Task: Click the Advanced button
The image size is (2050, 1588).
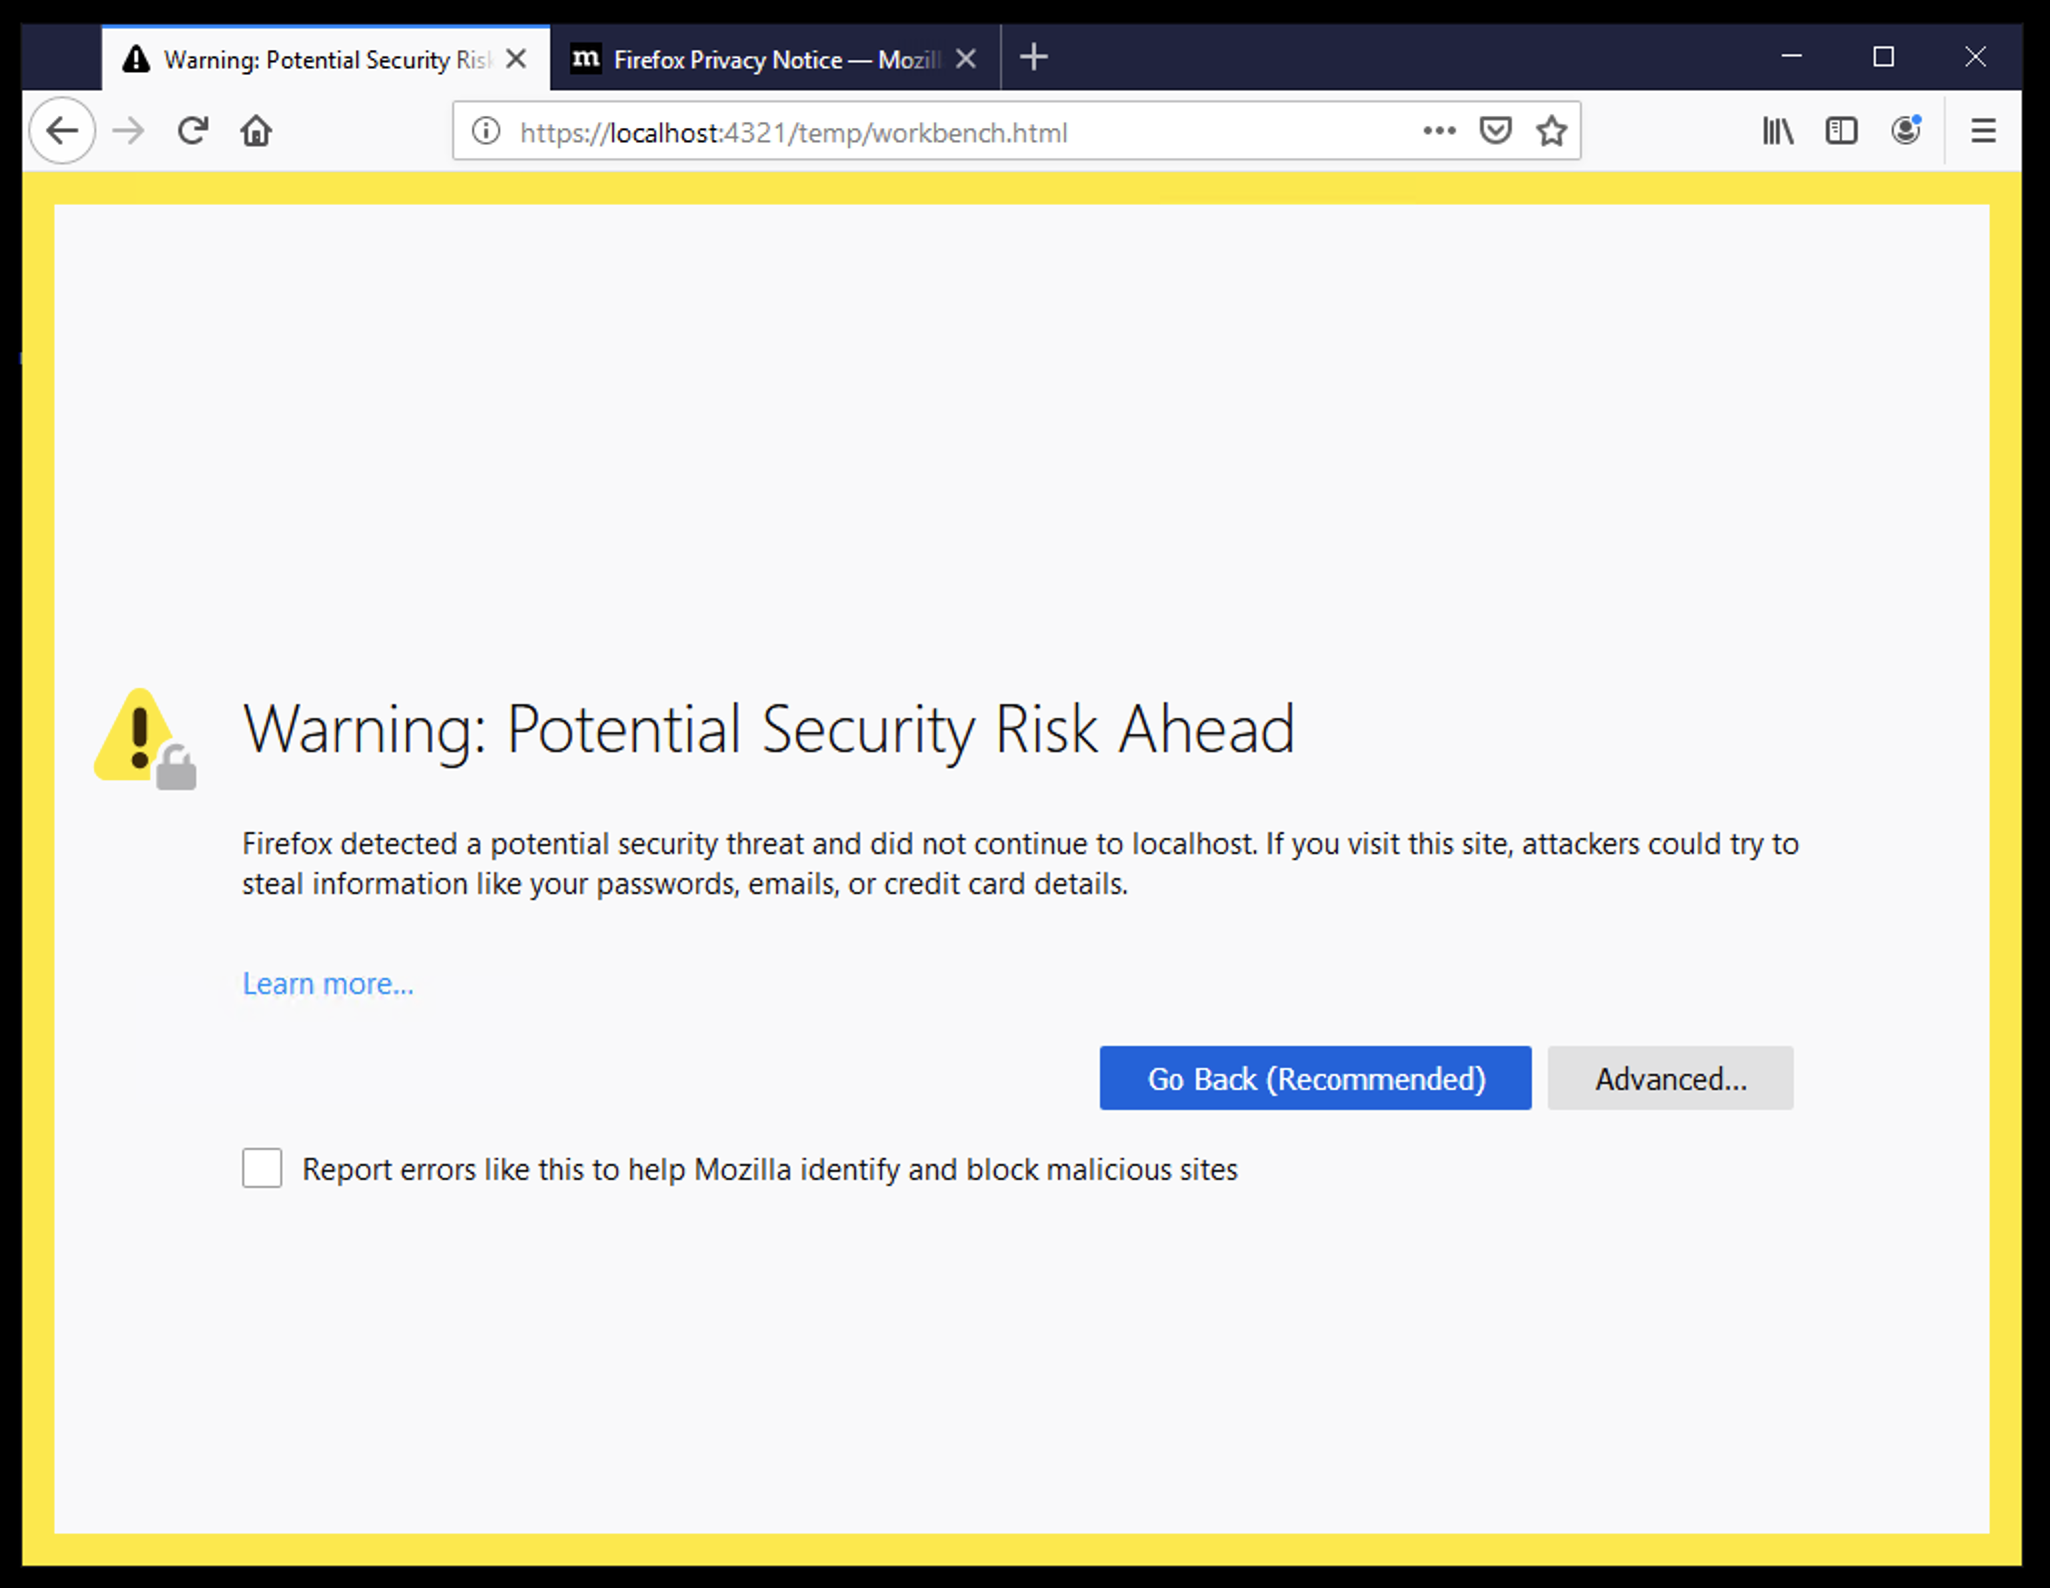Action: point(1670,1078)
